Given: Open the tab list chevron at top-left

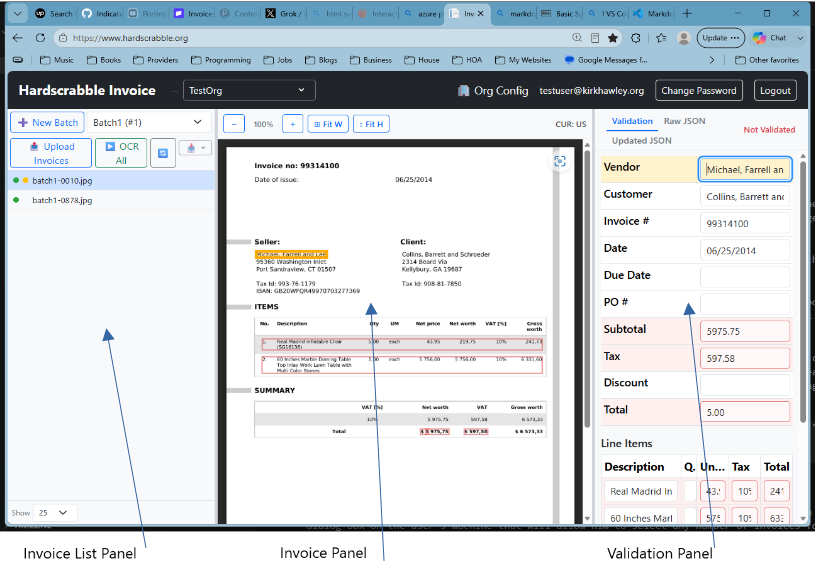Looking at the screenshot, I should click(18, 14).
